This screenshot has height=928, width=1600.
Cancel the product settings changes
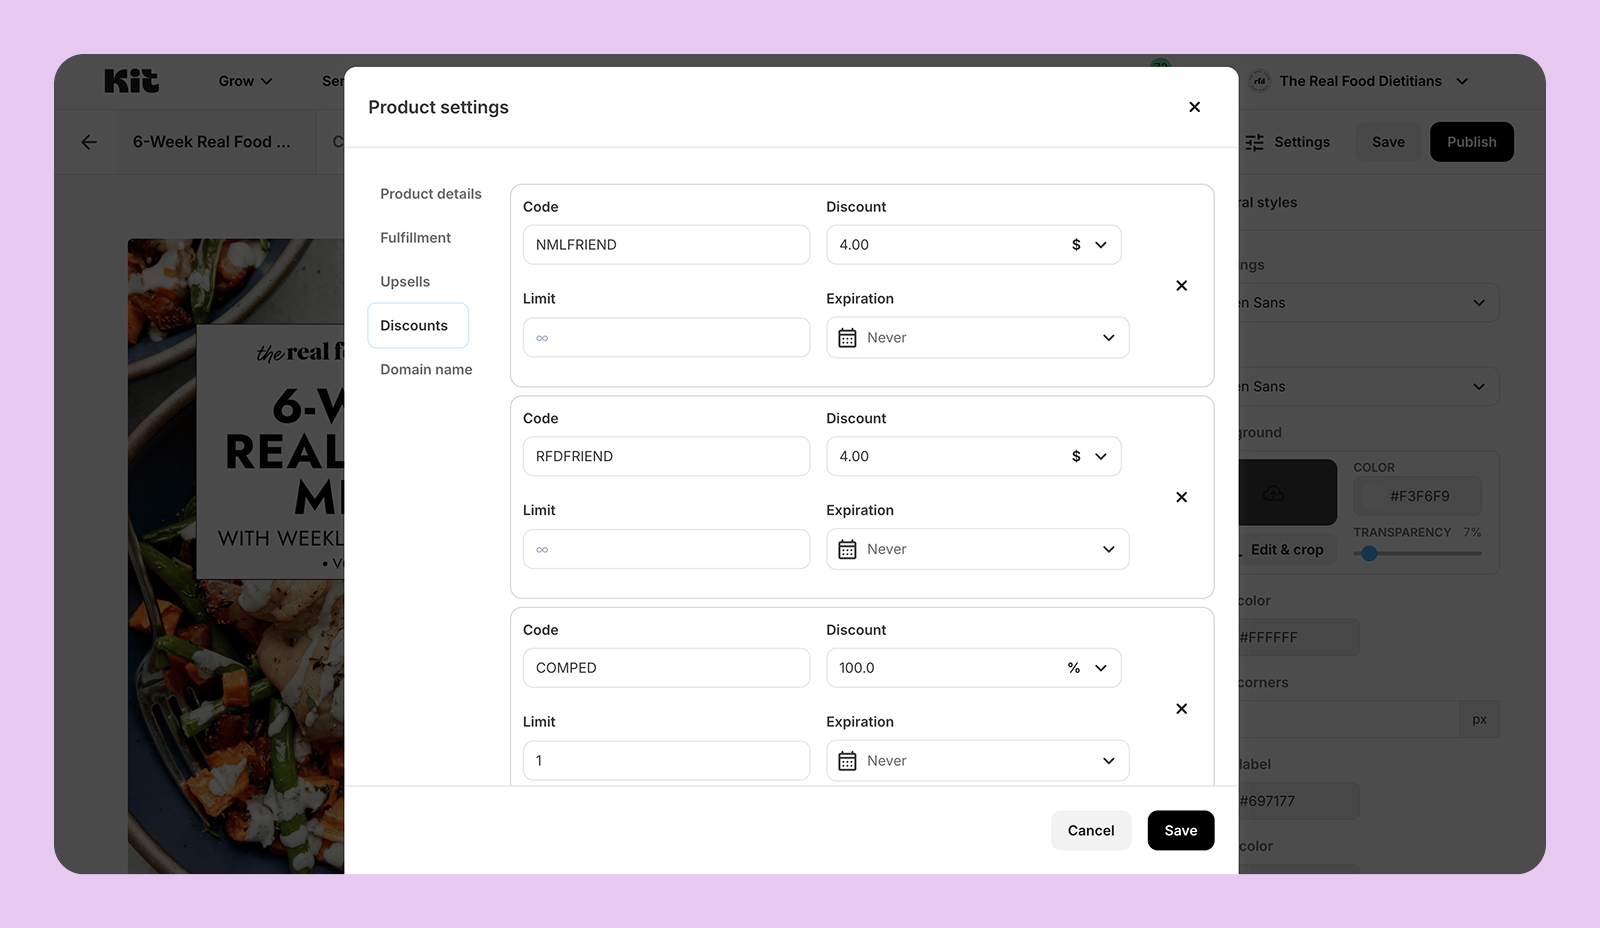point(1090,831)
